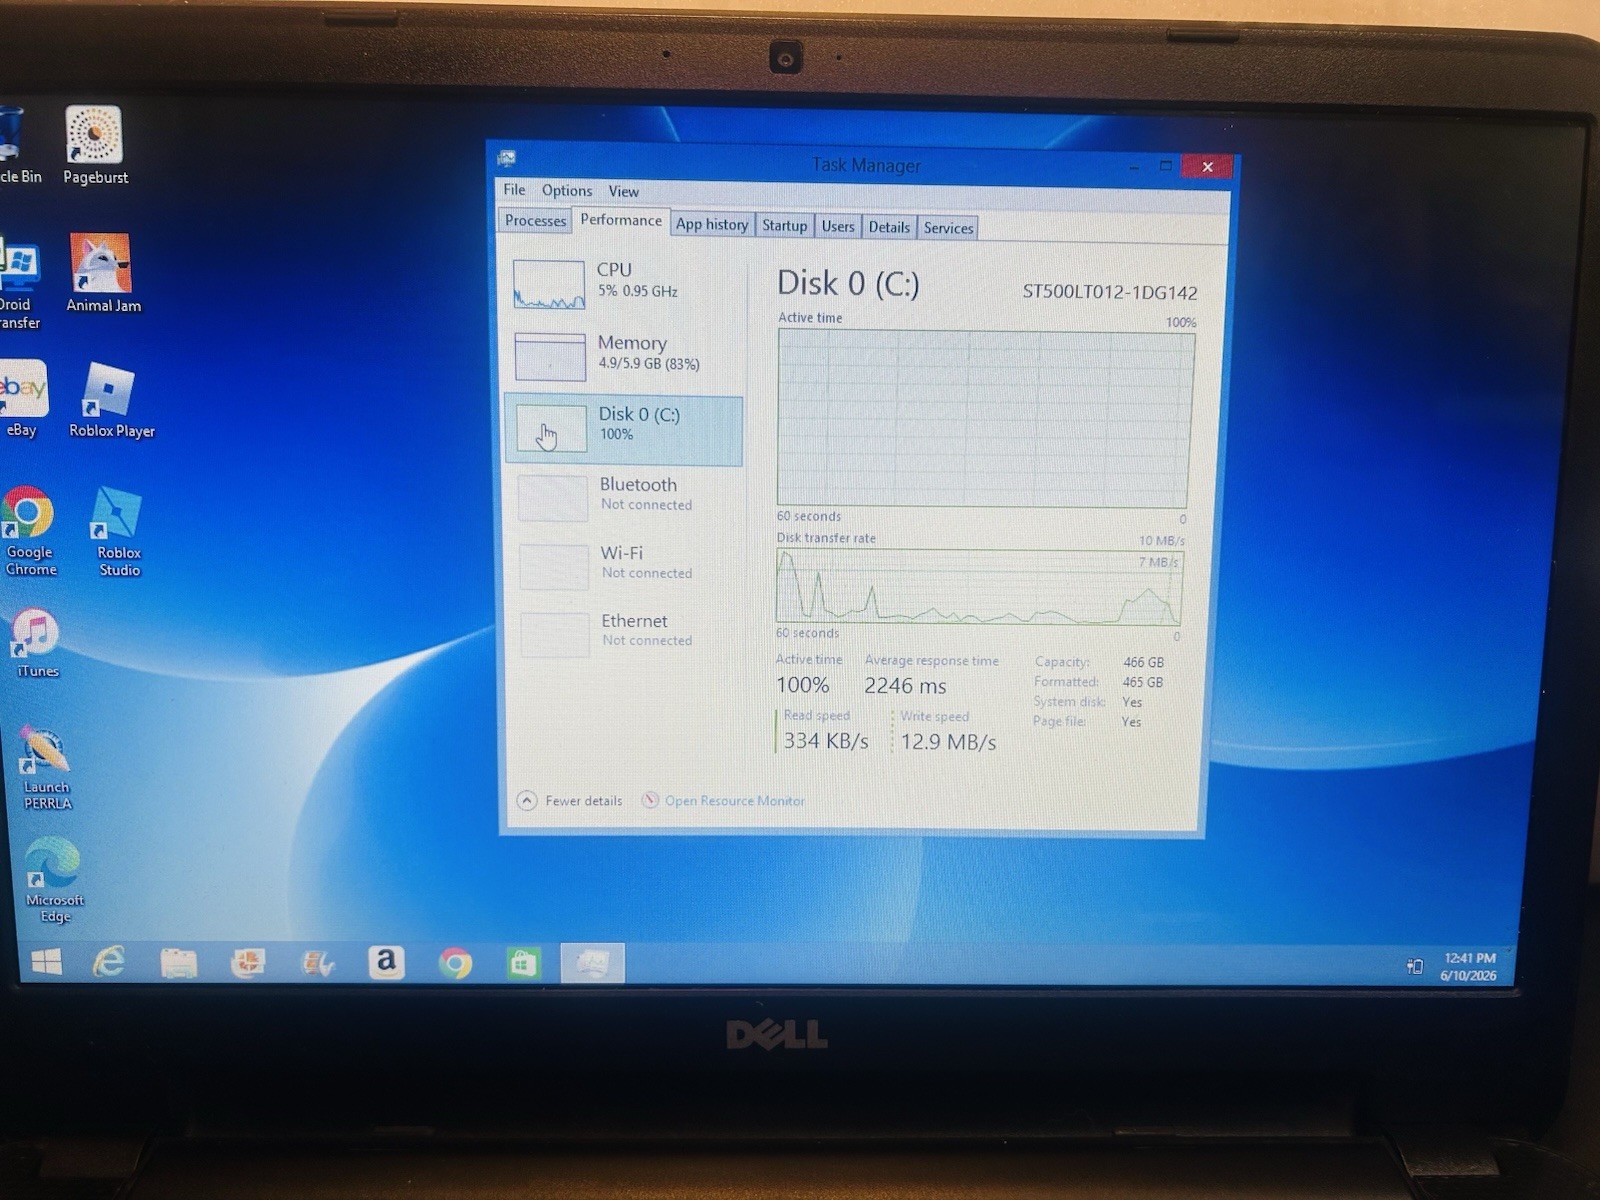Select the Memory performance entry
This screenshot has height=1200, width=1600.
(624, 355)
